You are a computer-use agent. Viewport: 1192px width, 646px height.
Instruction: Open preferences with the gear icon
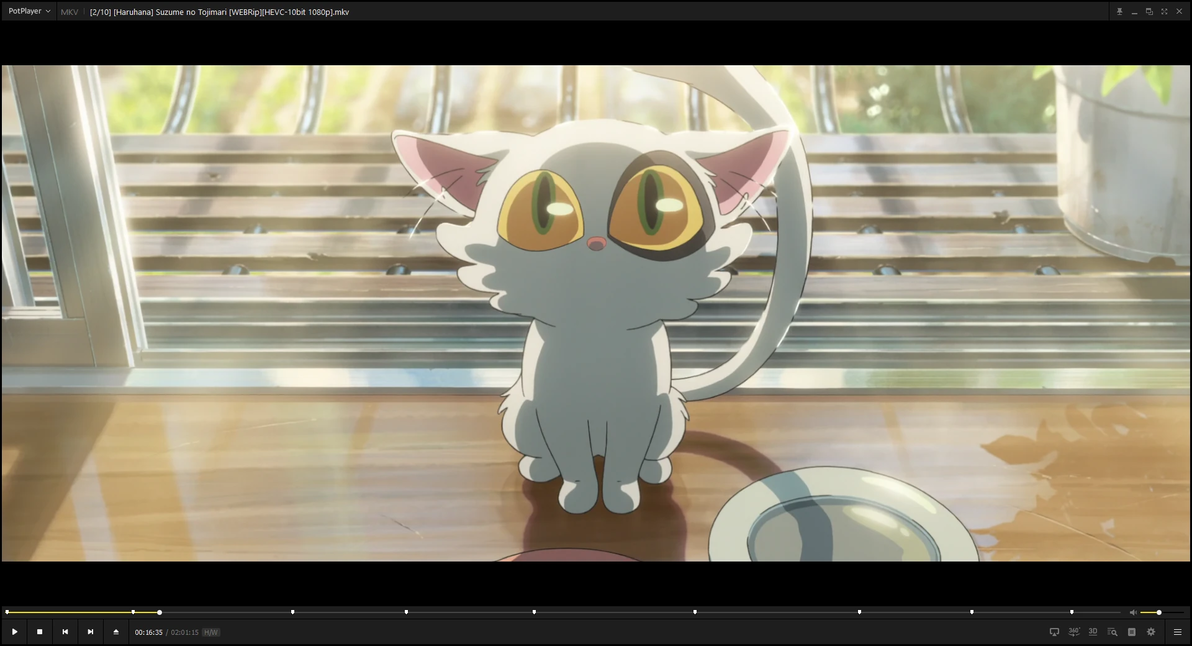[x=1151, y=632]
